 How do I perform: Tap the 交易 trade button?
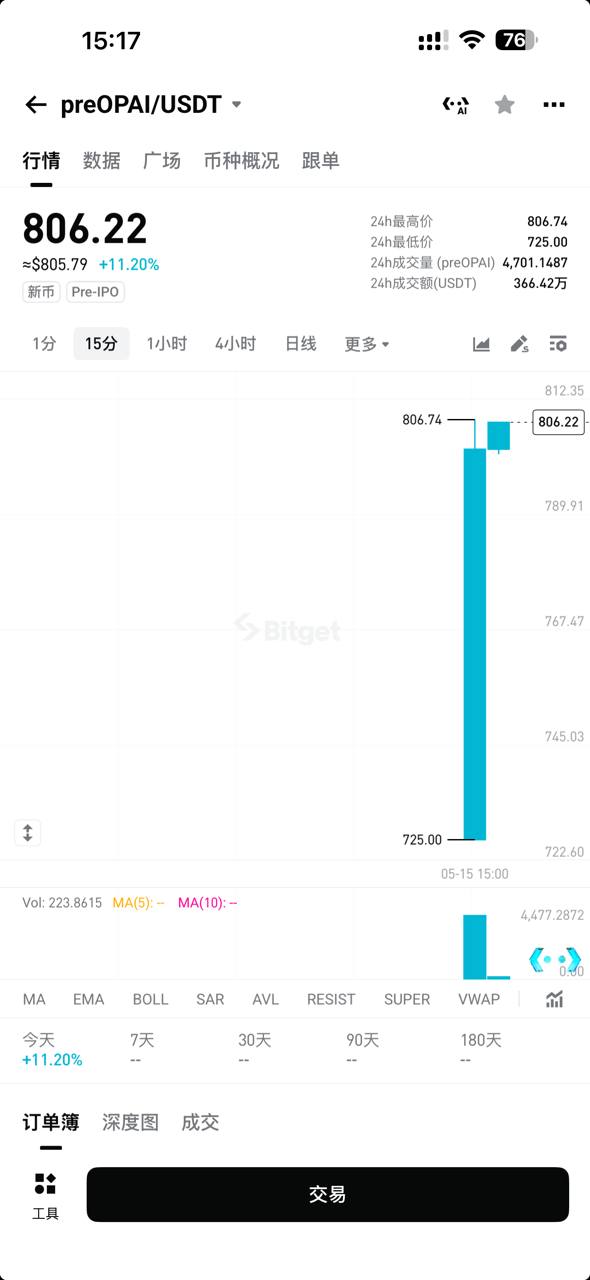click(x=328, y=1194)
